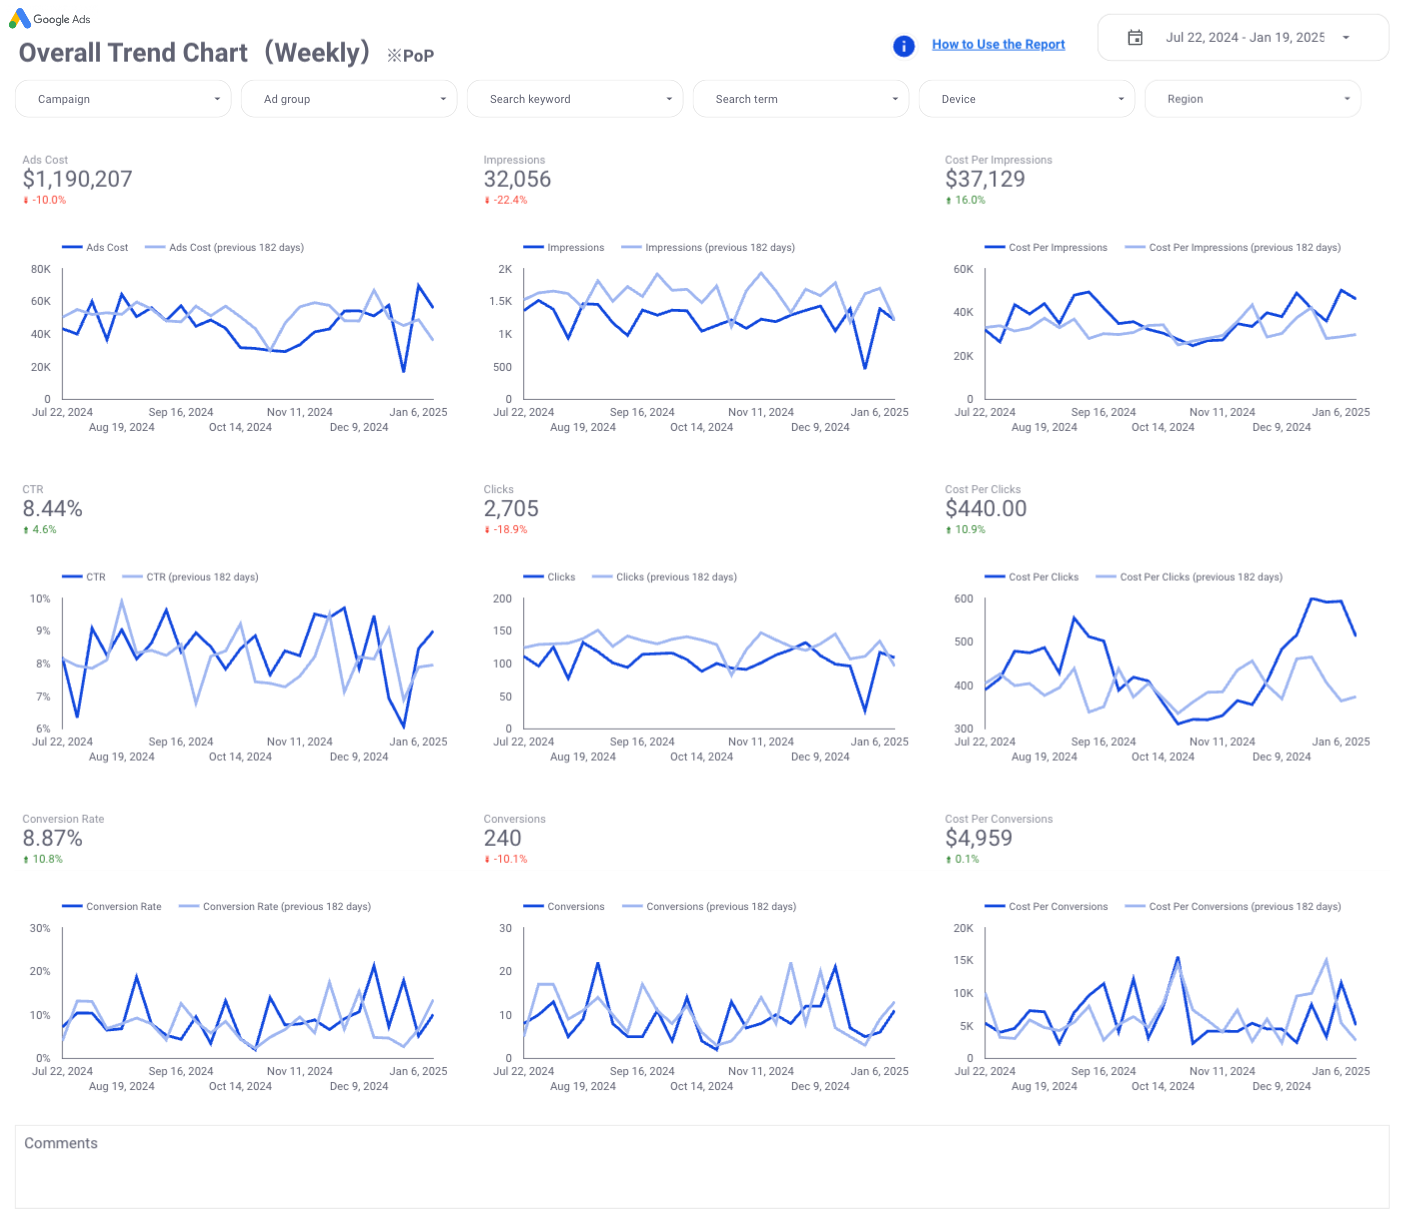
Task: Click the Cost Per Clicks legend color swatch
Action: click(994, 578)
